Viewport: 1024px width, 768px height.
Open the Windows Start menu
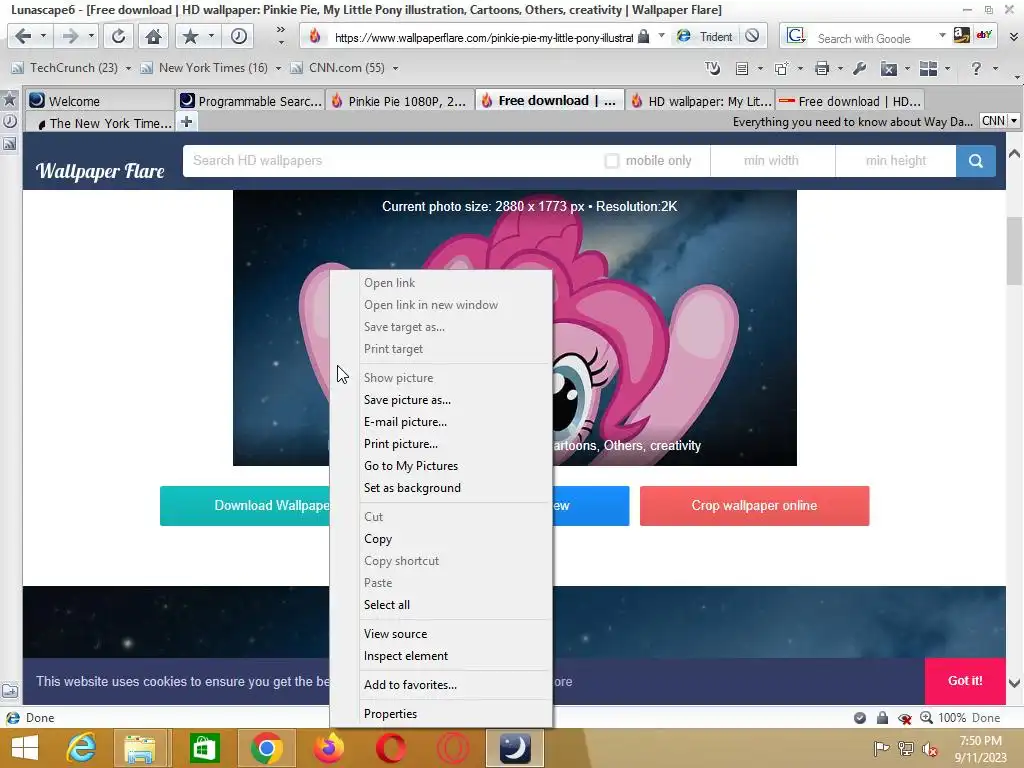25,748
